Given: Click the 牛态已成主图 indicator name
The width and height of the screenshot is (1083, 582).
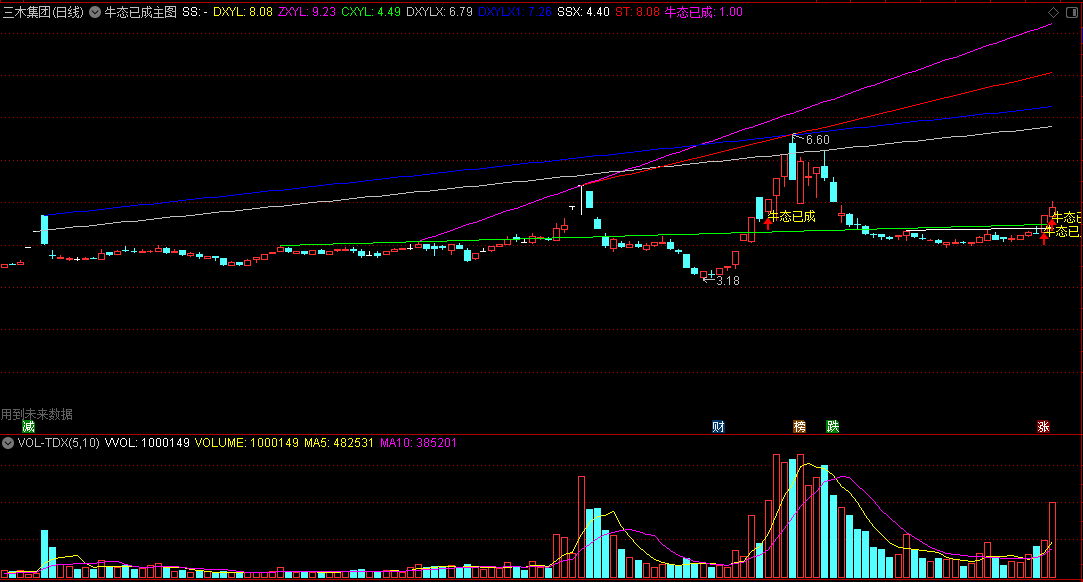Looking at the screenshot, I should 140,12.
